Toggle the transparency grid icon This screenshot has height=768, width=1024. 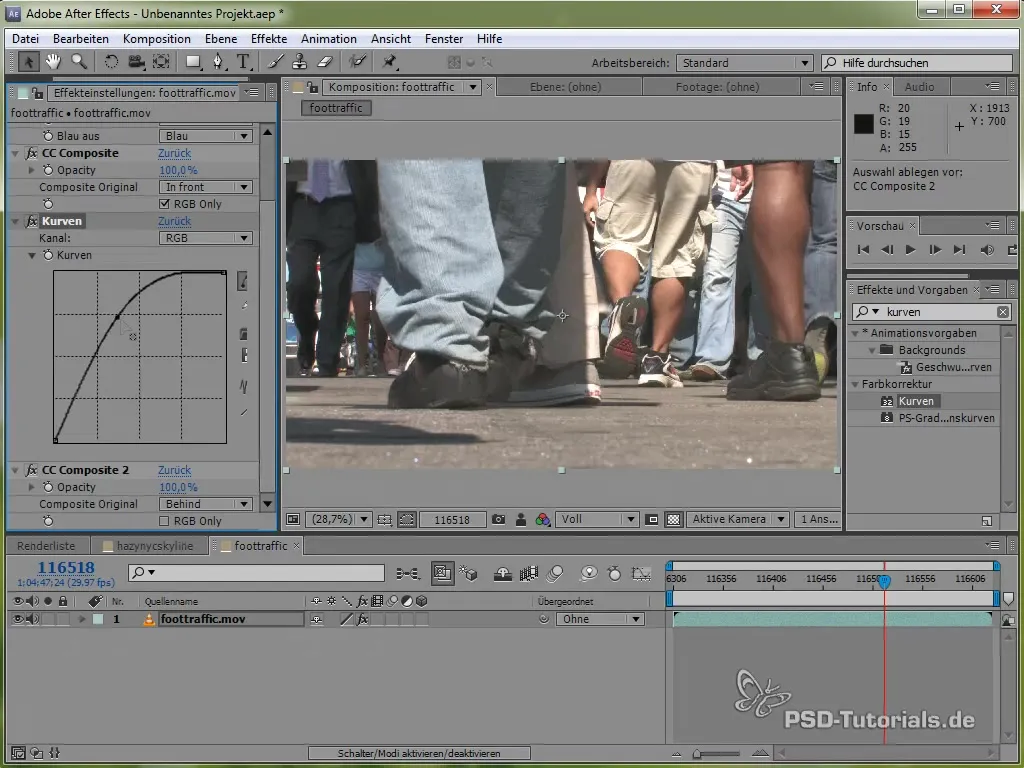point(673,520)
